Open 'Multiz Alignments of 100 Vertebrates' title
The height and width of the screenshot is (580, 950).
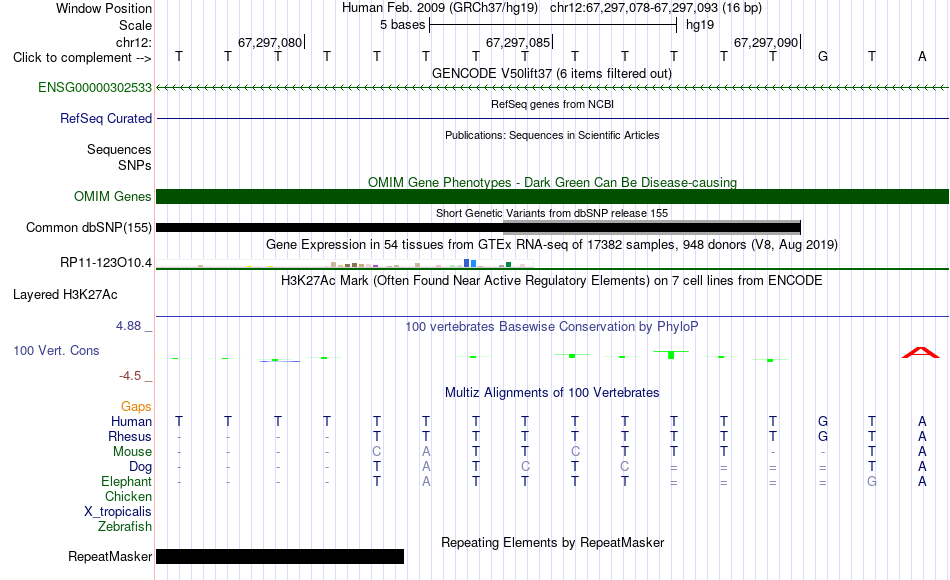point(552,392)
